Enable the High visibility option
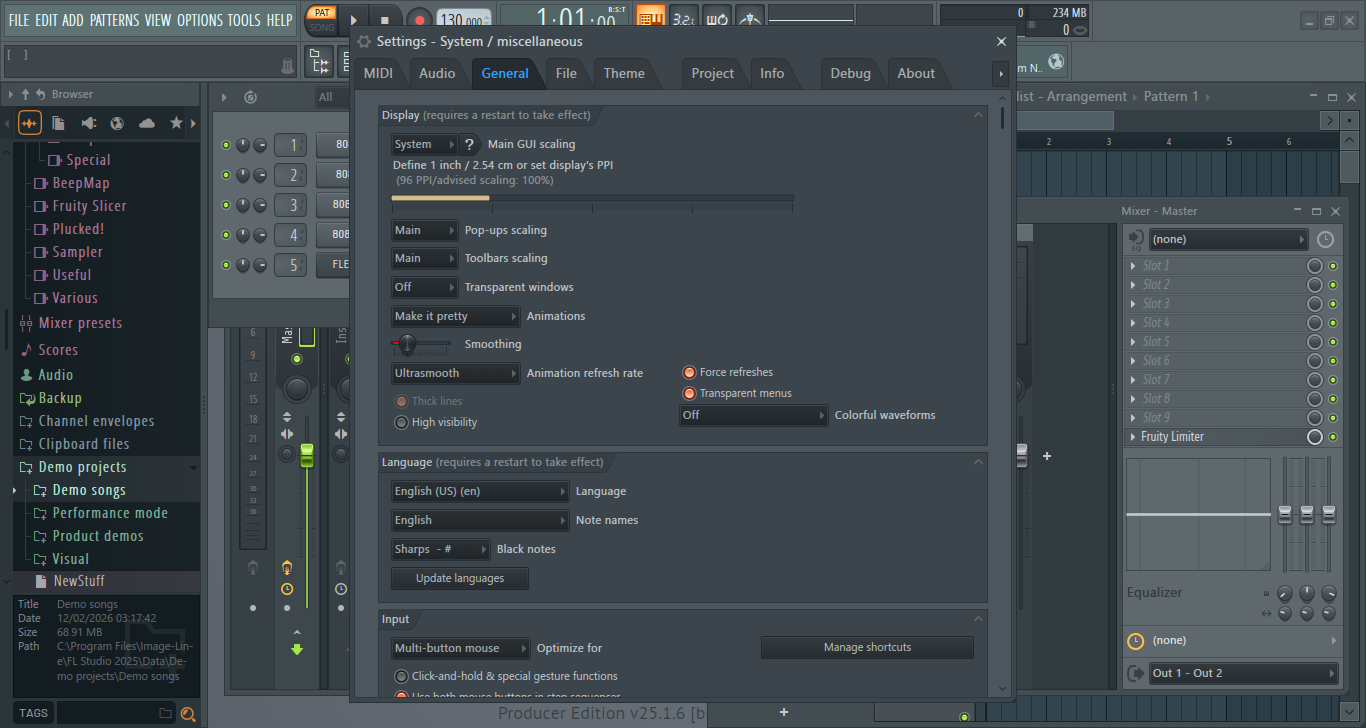1366x728 pixels. click(402, 422)
